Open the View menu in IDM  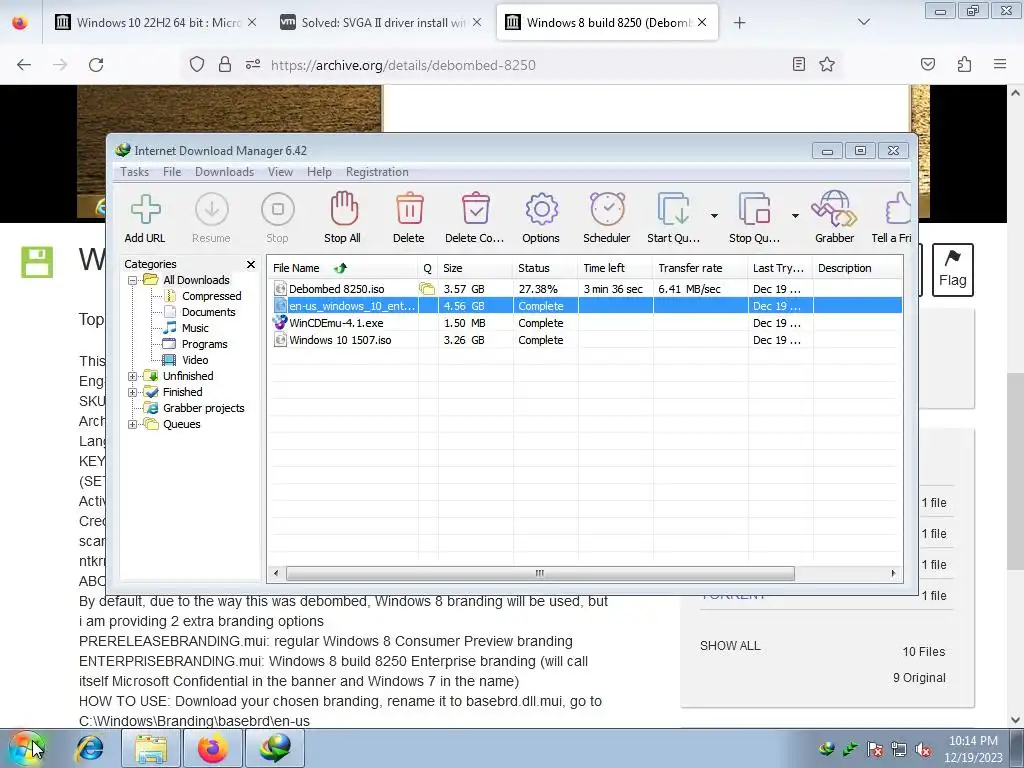tap(280, 172)
